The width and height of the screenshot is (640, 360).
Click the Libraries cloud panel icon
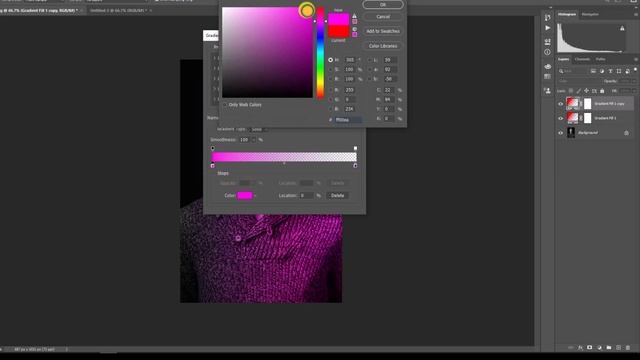pos(547,66)
